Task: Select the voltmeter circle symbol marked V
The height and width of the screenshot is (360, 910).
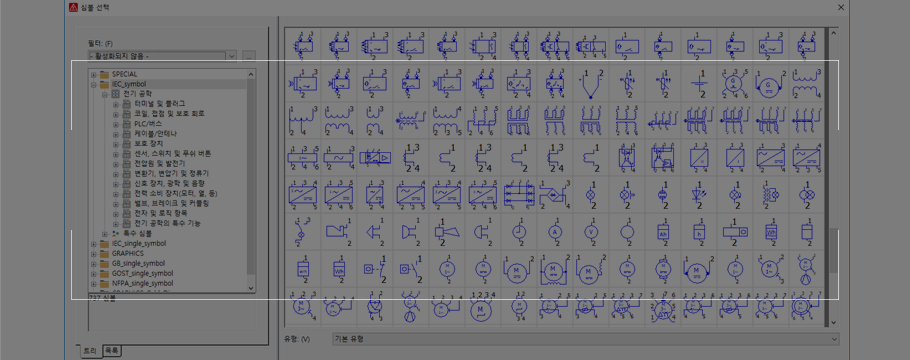Action: [x=591, y=232]
